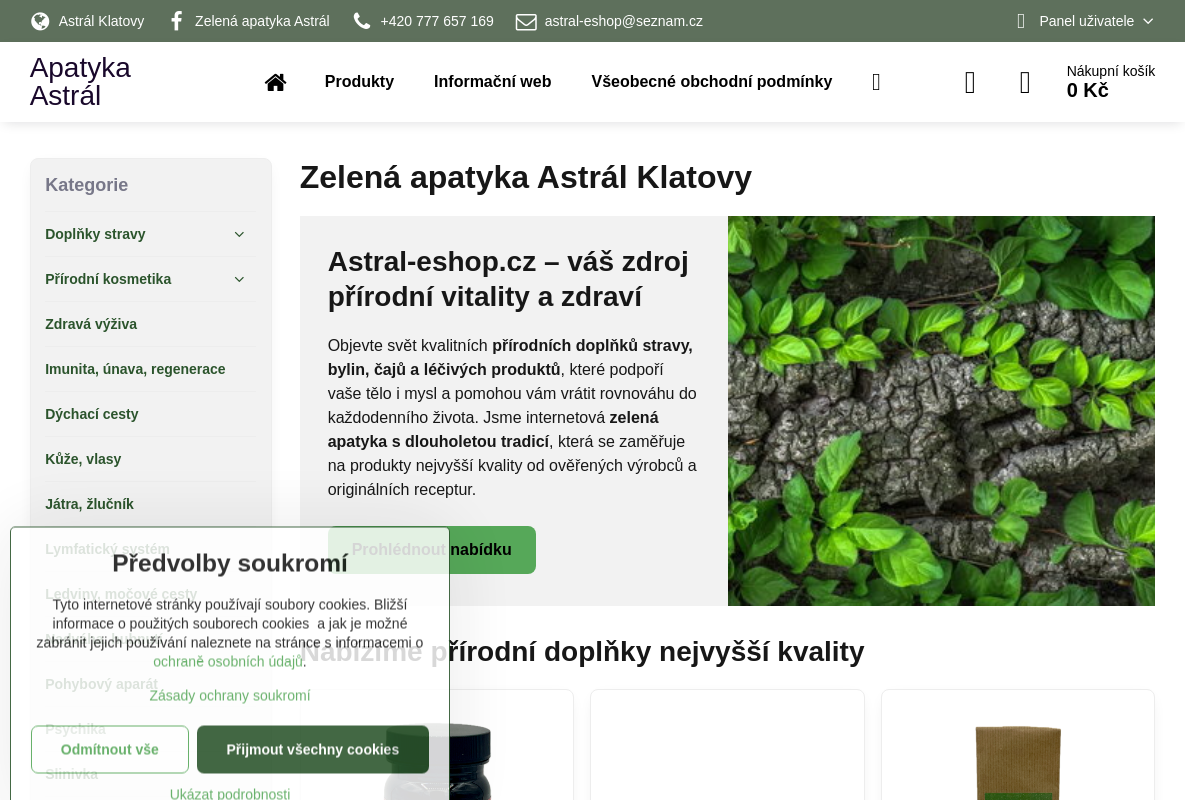1200x800 pixels.
Task: Click the Odmítnout vše cookies button
Action: [110, 749]
